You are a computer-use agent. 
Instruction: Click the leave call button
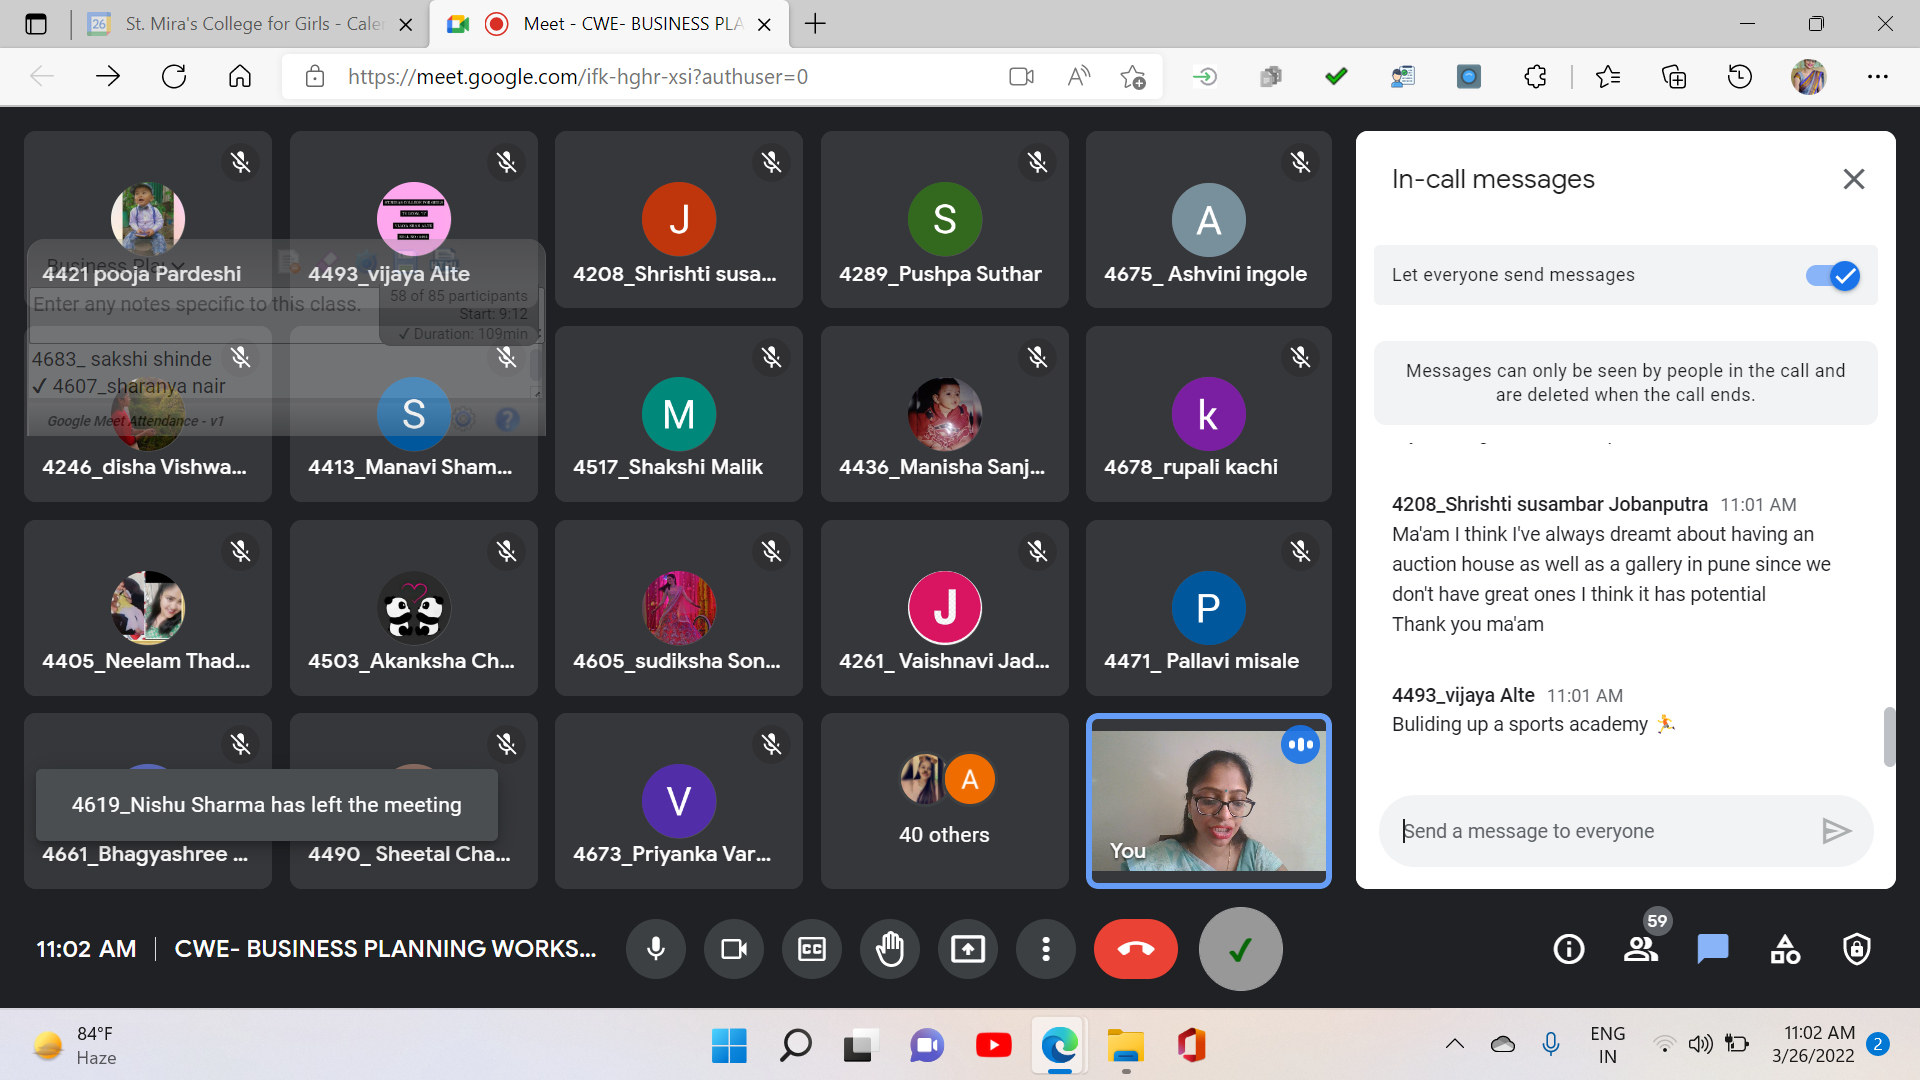coord(1135,949)
